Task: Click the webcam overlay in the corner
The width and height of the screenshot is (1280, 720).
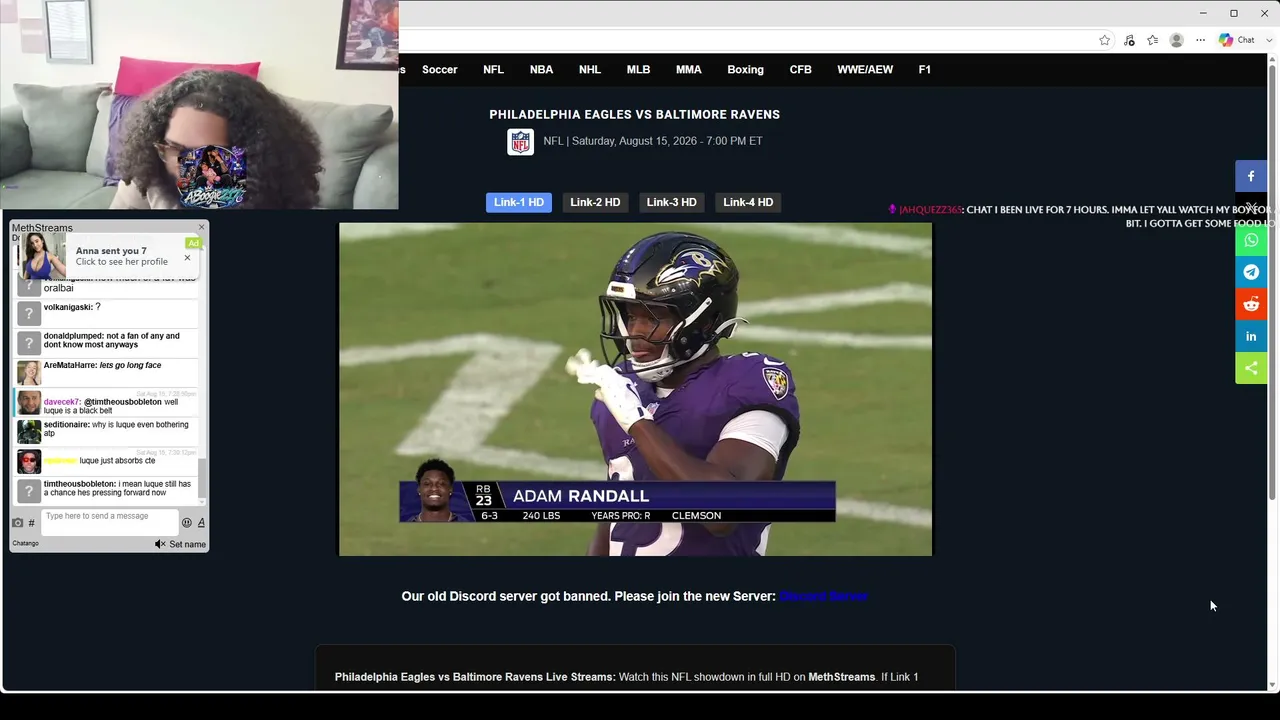Action: [x=199, y=104]
